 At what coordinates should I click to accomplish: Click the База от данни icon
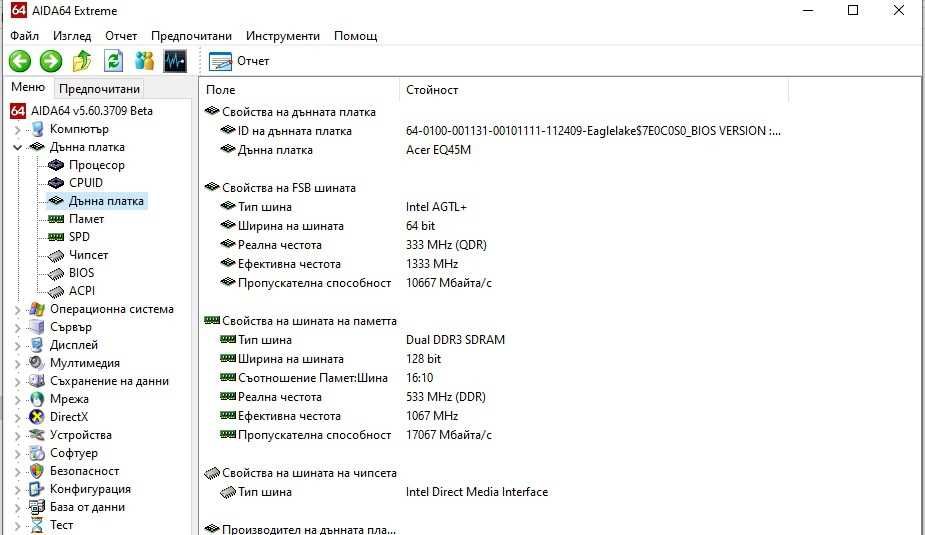pos(37,507)
